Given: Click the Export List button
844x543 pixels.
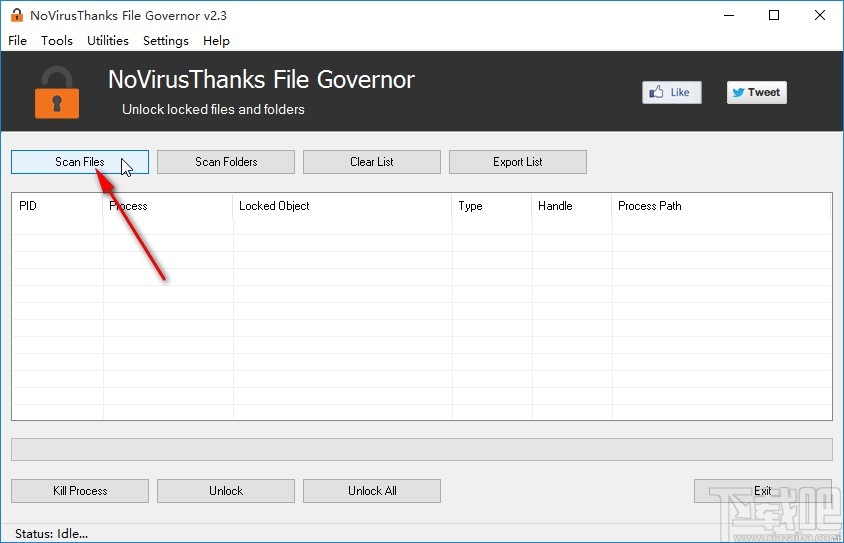Looking at the screenshot, I should click(x=518, y=162).
